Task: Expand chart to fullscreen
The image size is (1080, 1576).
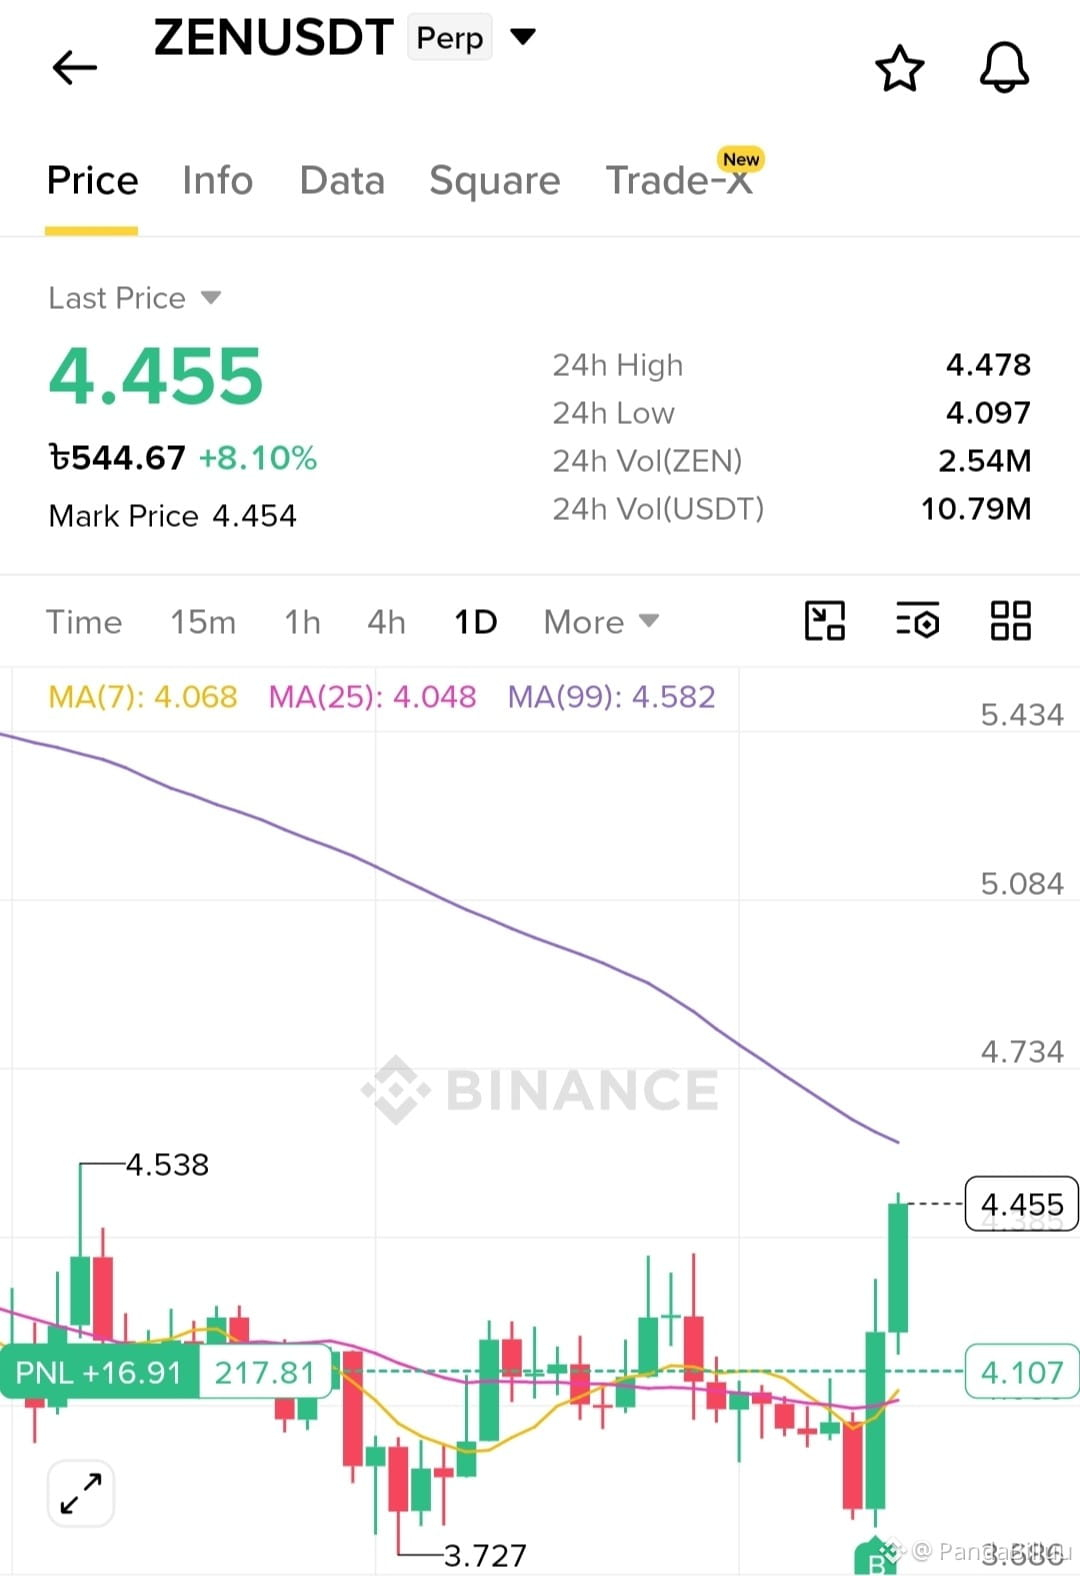Action: [81, 1493]
